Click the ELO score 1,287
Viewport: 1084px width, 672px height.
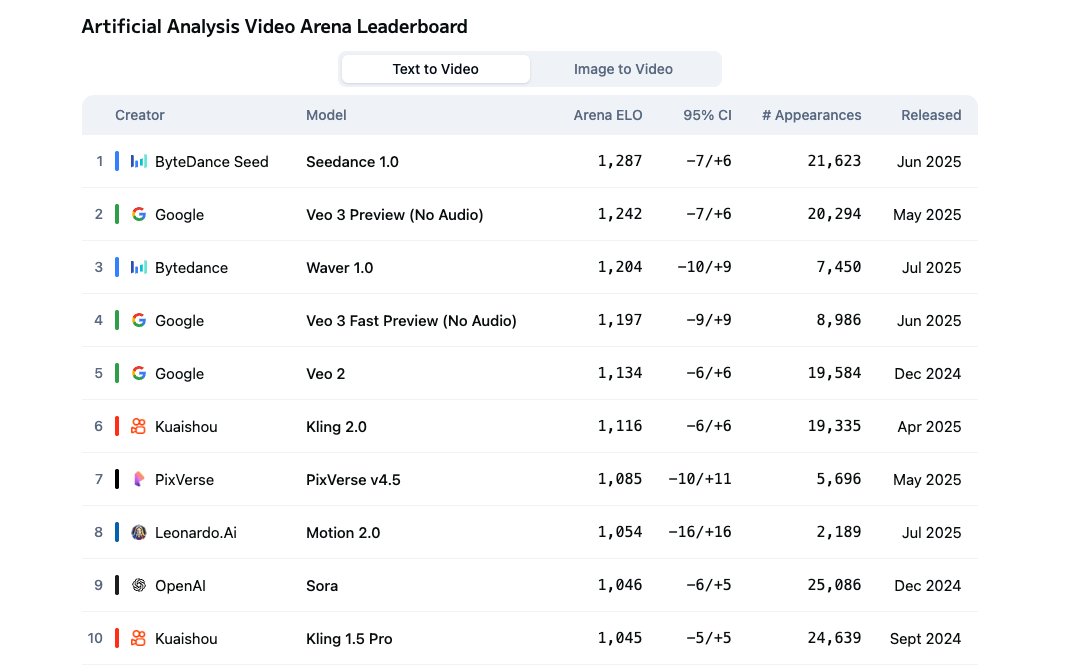coord(619,161)
